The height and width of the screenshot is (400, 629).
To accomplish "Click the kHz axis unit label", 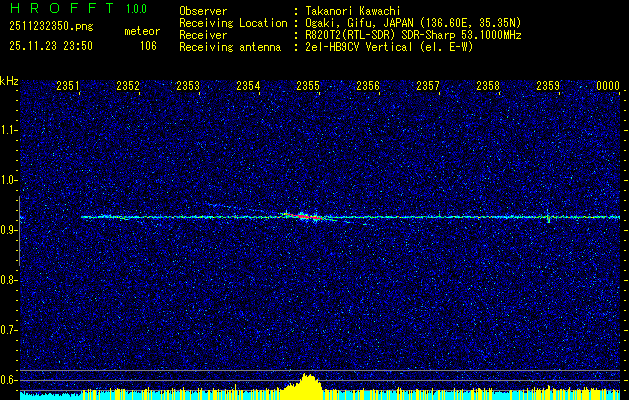I will coord(9,81).
